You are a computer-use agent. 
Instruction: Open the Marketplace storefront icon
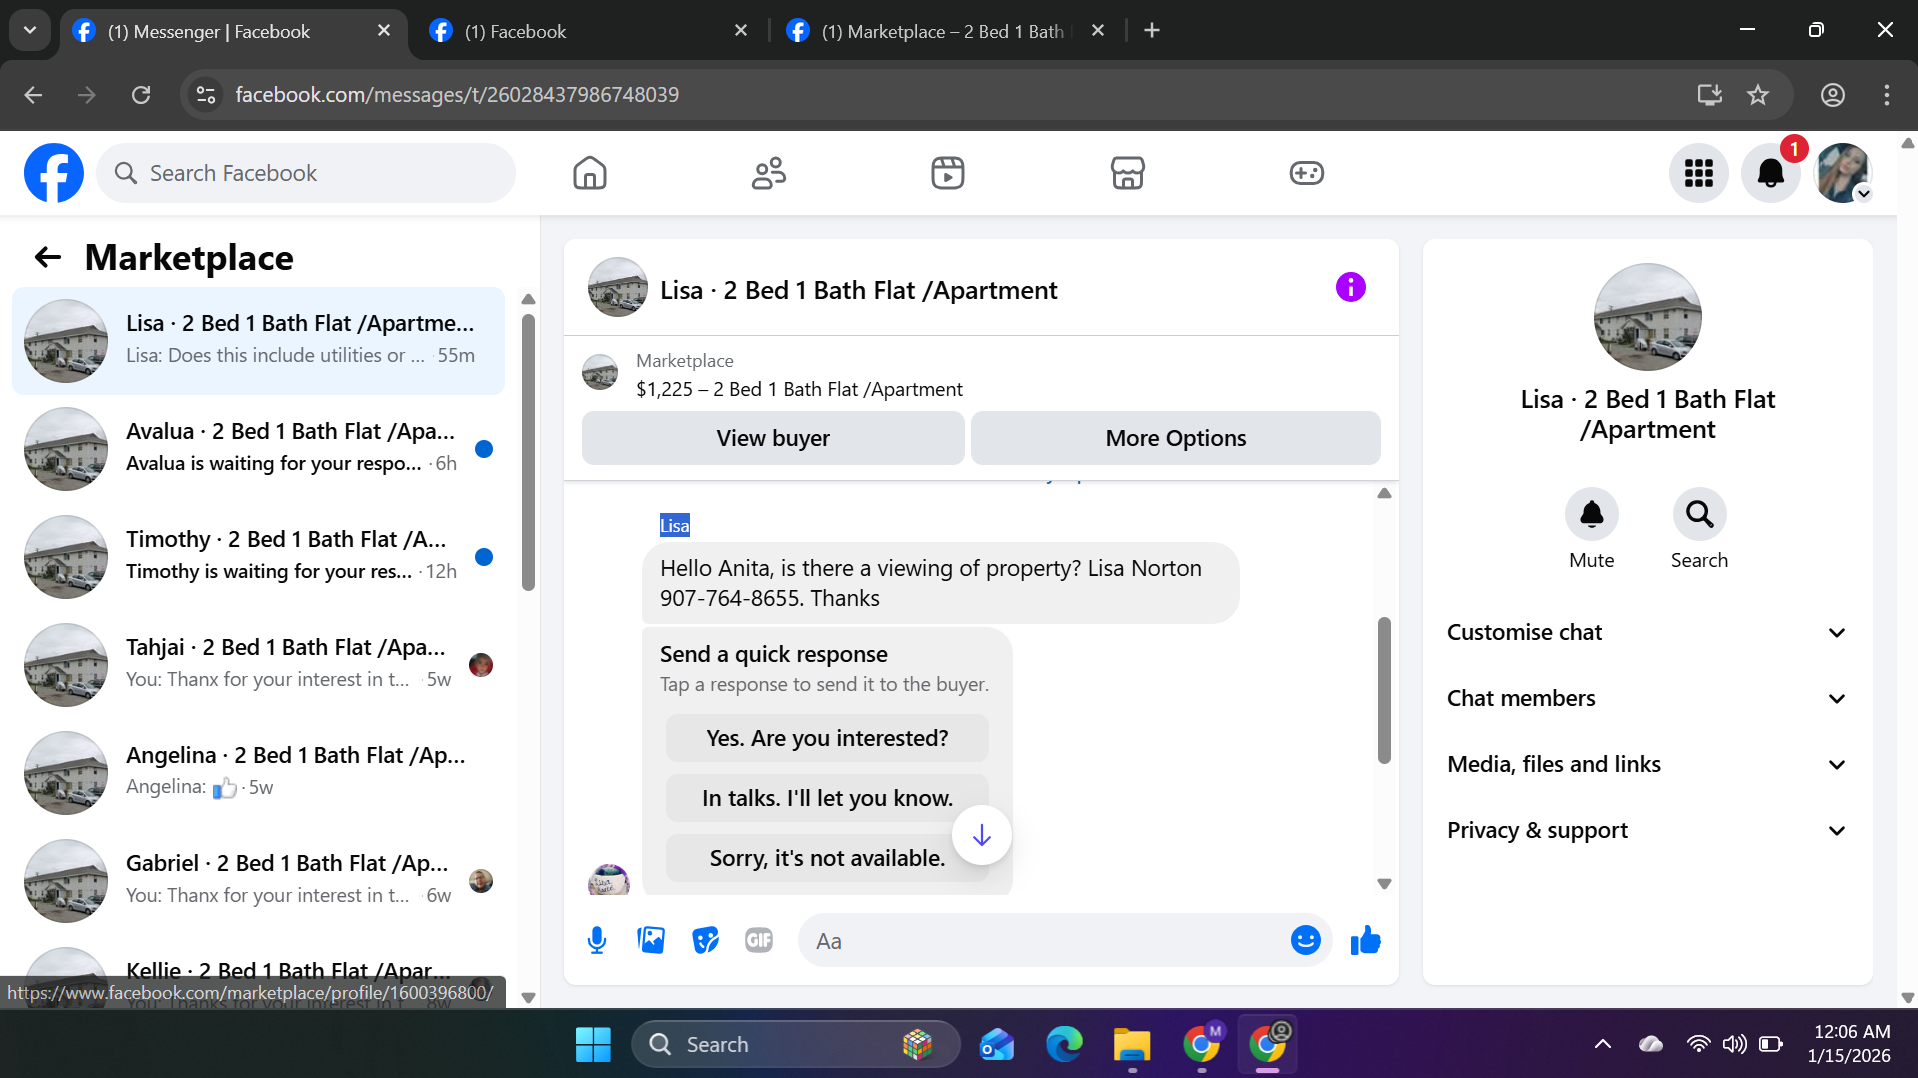1128,173
